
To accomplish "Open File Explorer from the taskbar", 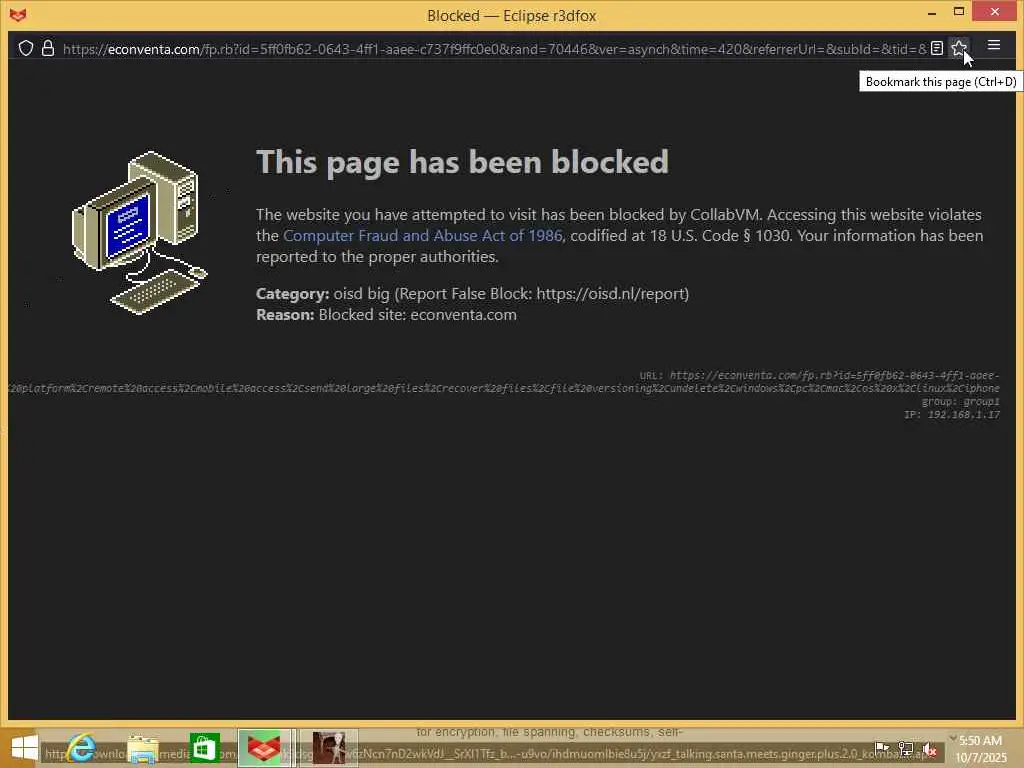I will [143, 748].
